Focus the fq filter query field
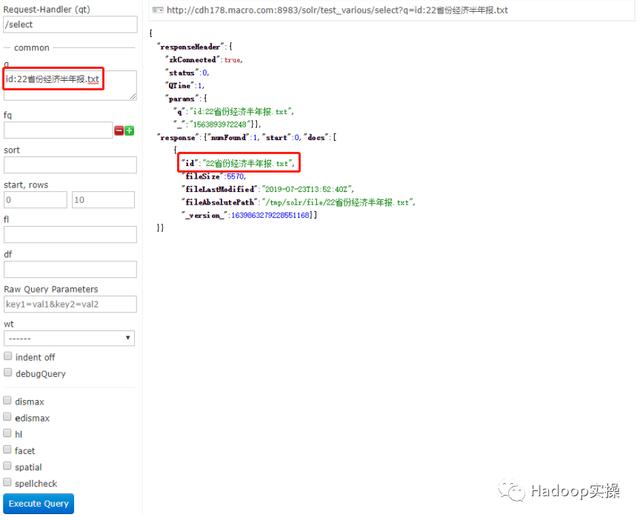This screenshot has width=640, height=520. click(x=58, y=130)
